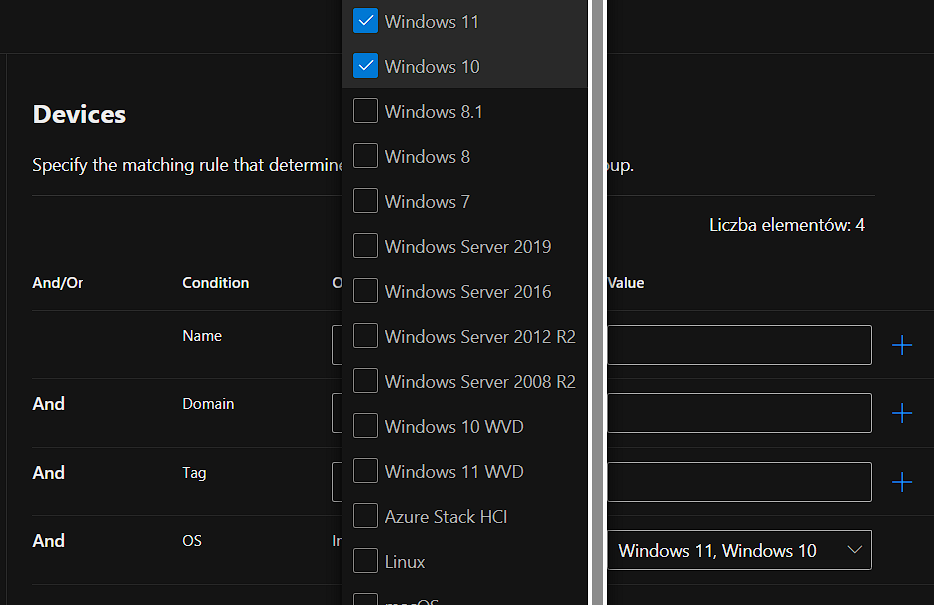Click the Domain value input field
934x605 pixels.
point(739,413)
